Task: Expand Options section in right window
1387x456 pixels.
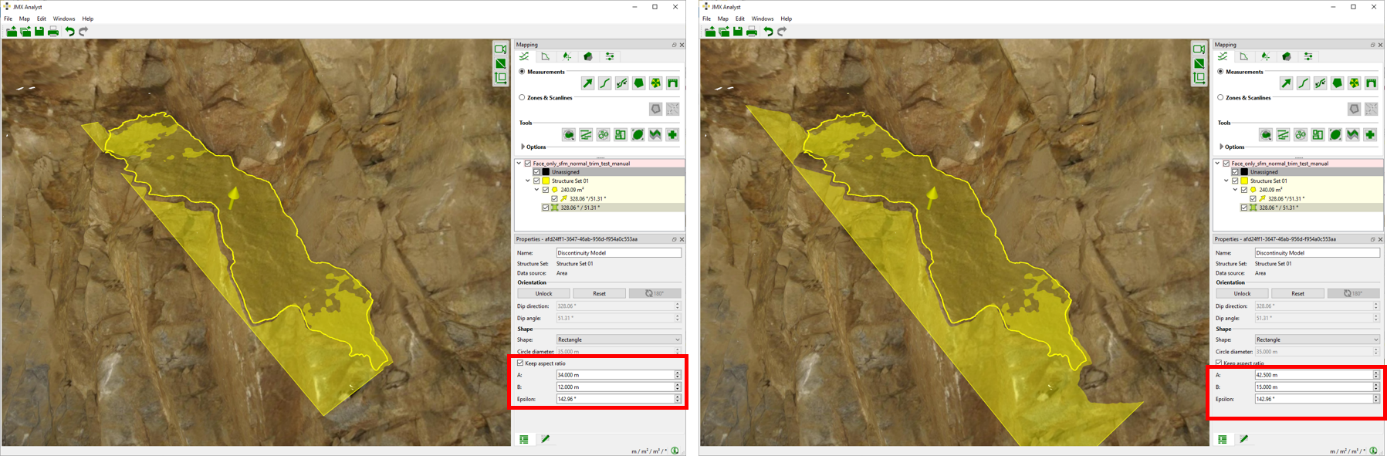Action: [1220, 147]
